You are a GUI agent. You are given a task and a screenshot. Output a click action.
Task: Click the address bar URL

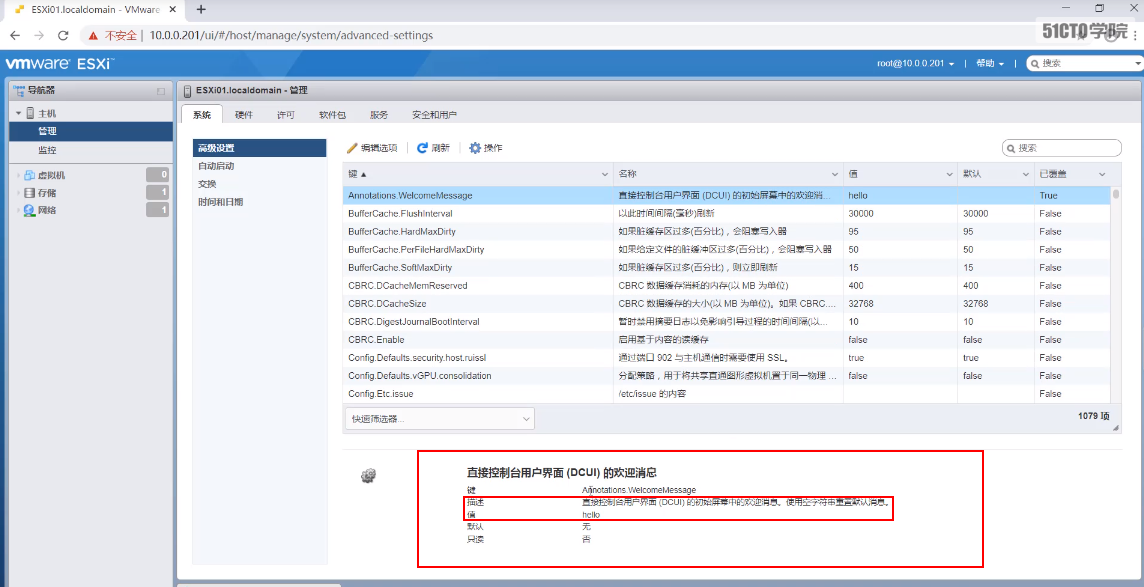pyautogui.click(x=291, y=35)
